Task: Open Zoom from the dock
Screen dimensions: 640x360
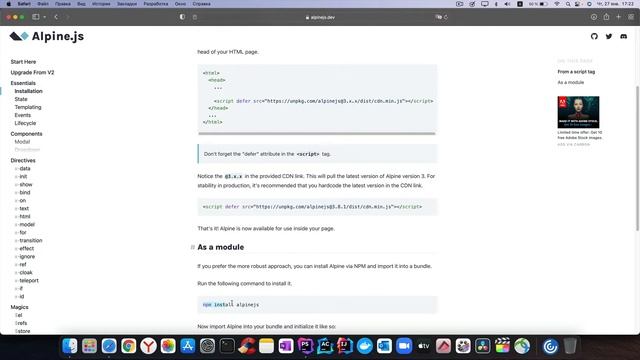Action: click(x=404, y=346)
